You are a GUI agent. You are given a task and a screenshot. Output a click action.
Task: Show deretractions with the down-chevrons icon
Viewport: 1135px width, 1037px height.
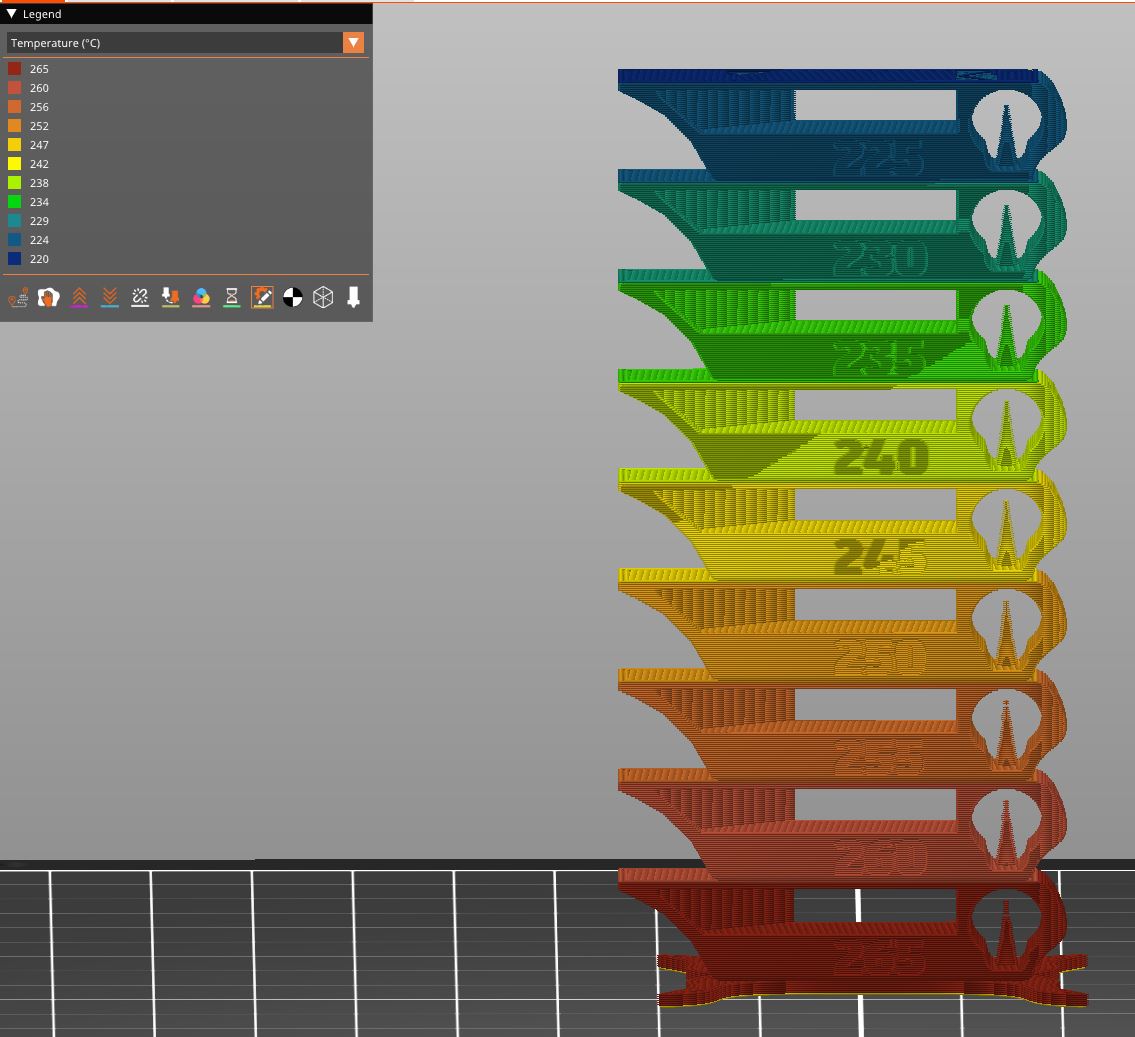point(110,297)
